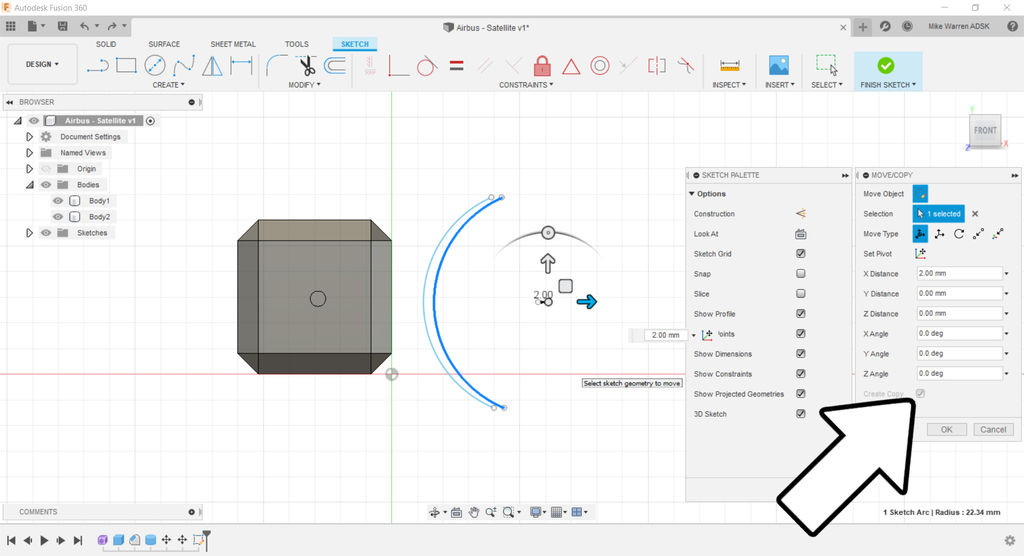Collapse the Bodies folder
This screenshot has height=556, width=1024.
(29, 185)
